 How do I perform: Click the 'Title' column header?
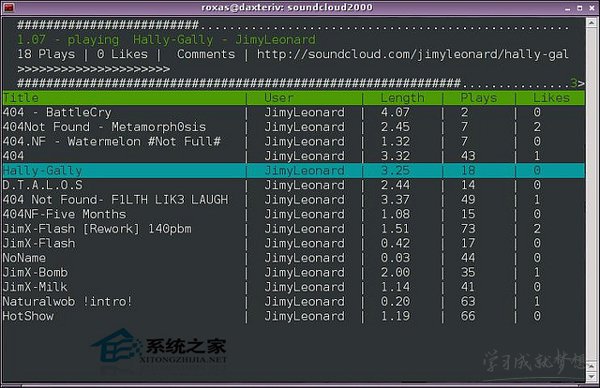click(x=21, y=98)
